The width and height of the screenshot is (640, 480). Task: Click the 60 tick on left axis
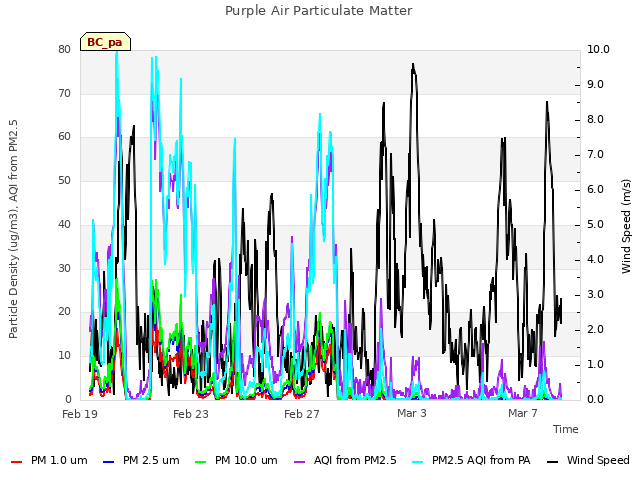(64, 137)
